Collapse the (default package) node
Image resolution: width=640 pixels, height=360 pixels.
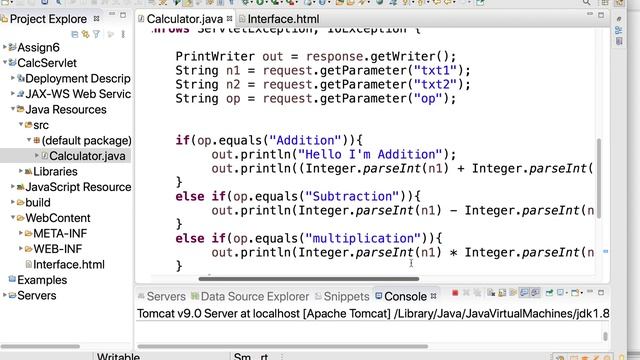[x=29, y=140]
